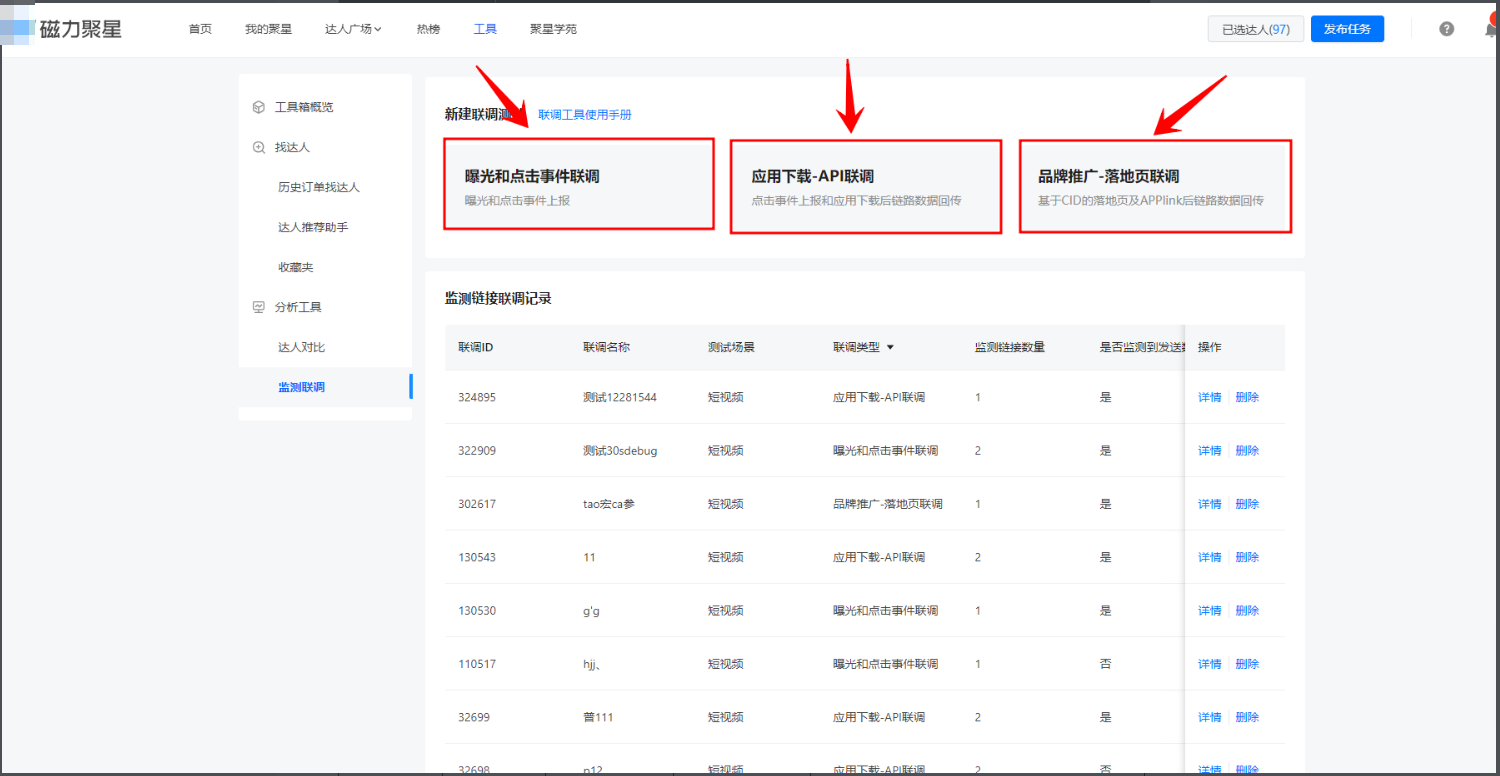Click the 监测链接联调记录 heading
This screenshot has height=776, width=1500.
pyautogui.click(x=498, y=298)
